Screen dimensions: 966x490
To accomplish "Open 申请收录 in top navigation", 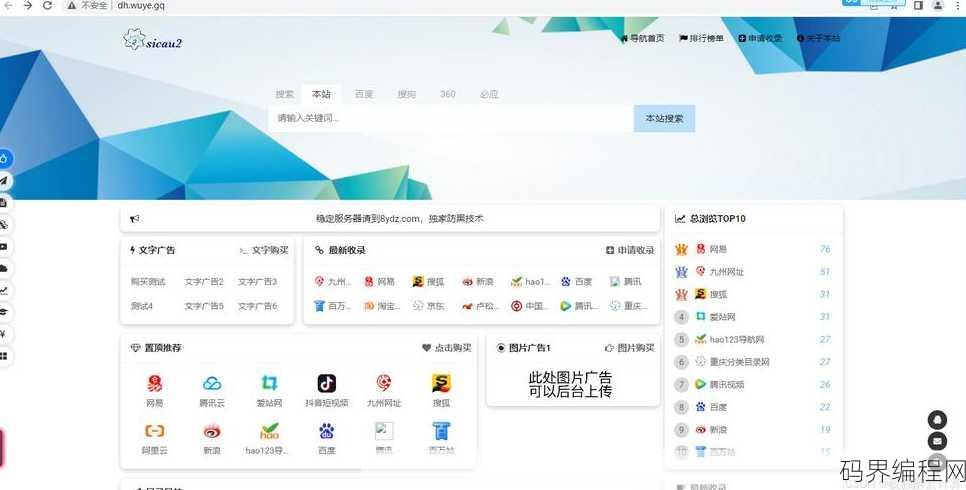I will click(760, 38).
